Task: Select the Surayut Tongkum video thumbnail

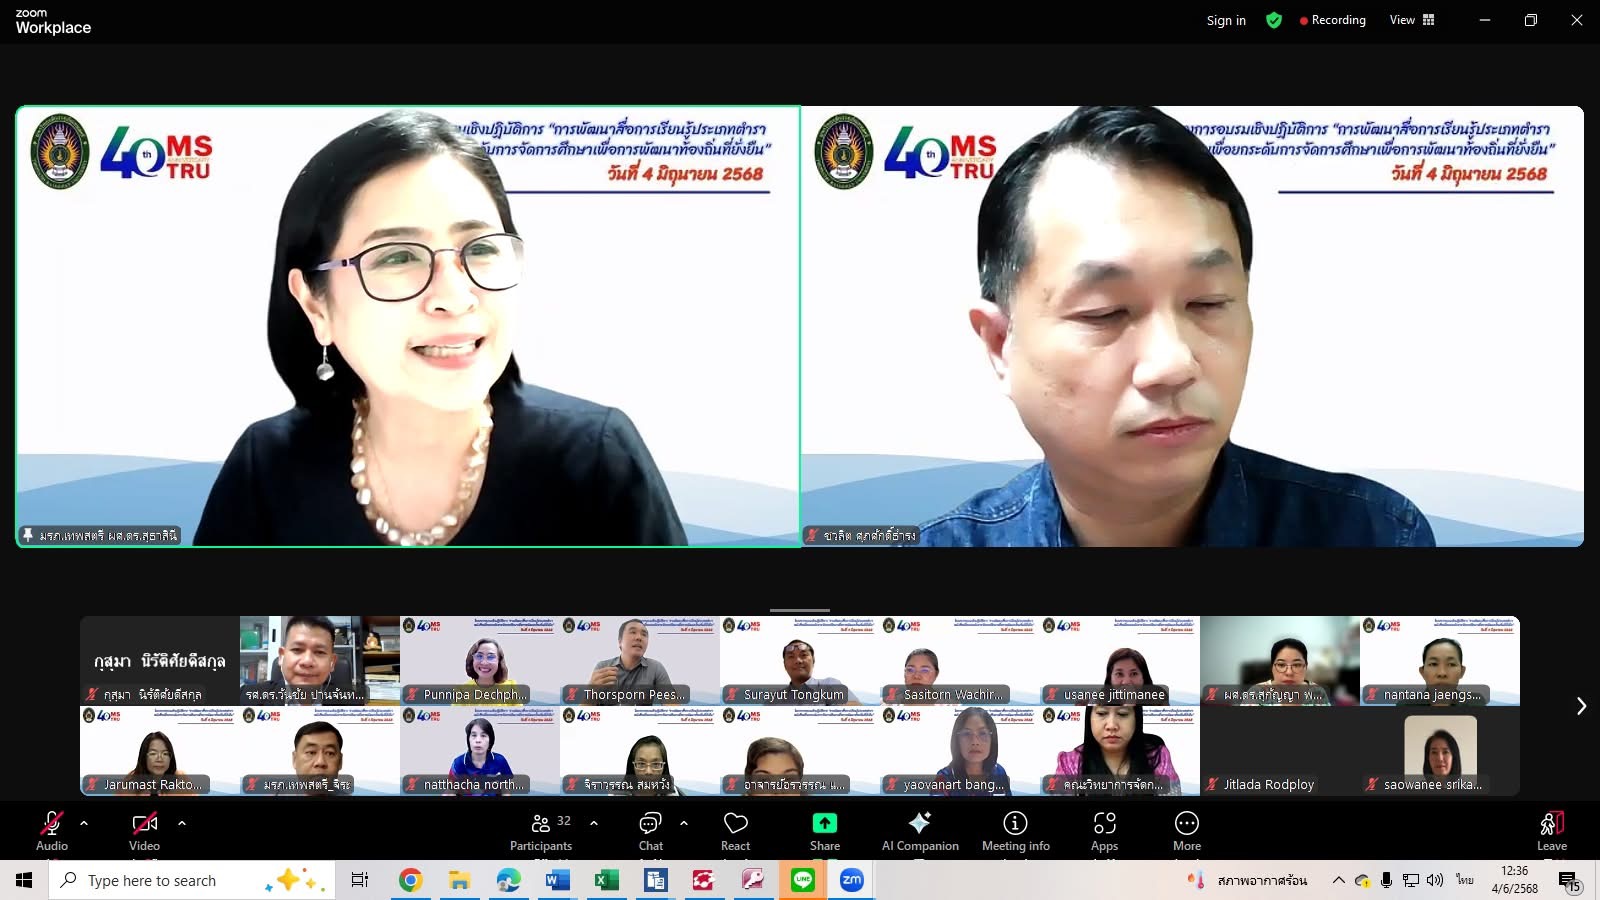Action: click(799, 660)
